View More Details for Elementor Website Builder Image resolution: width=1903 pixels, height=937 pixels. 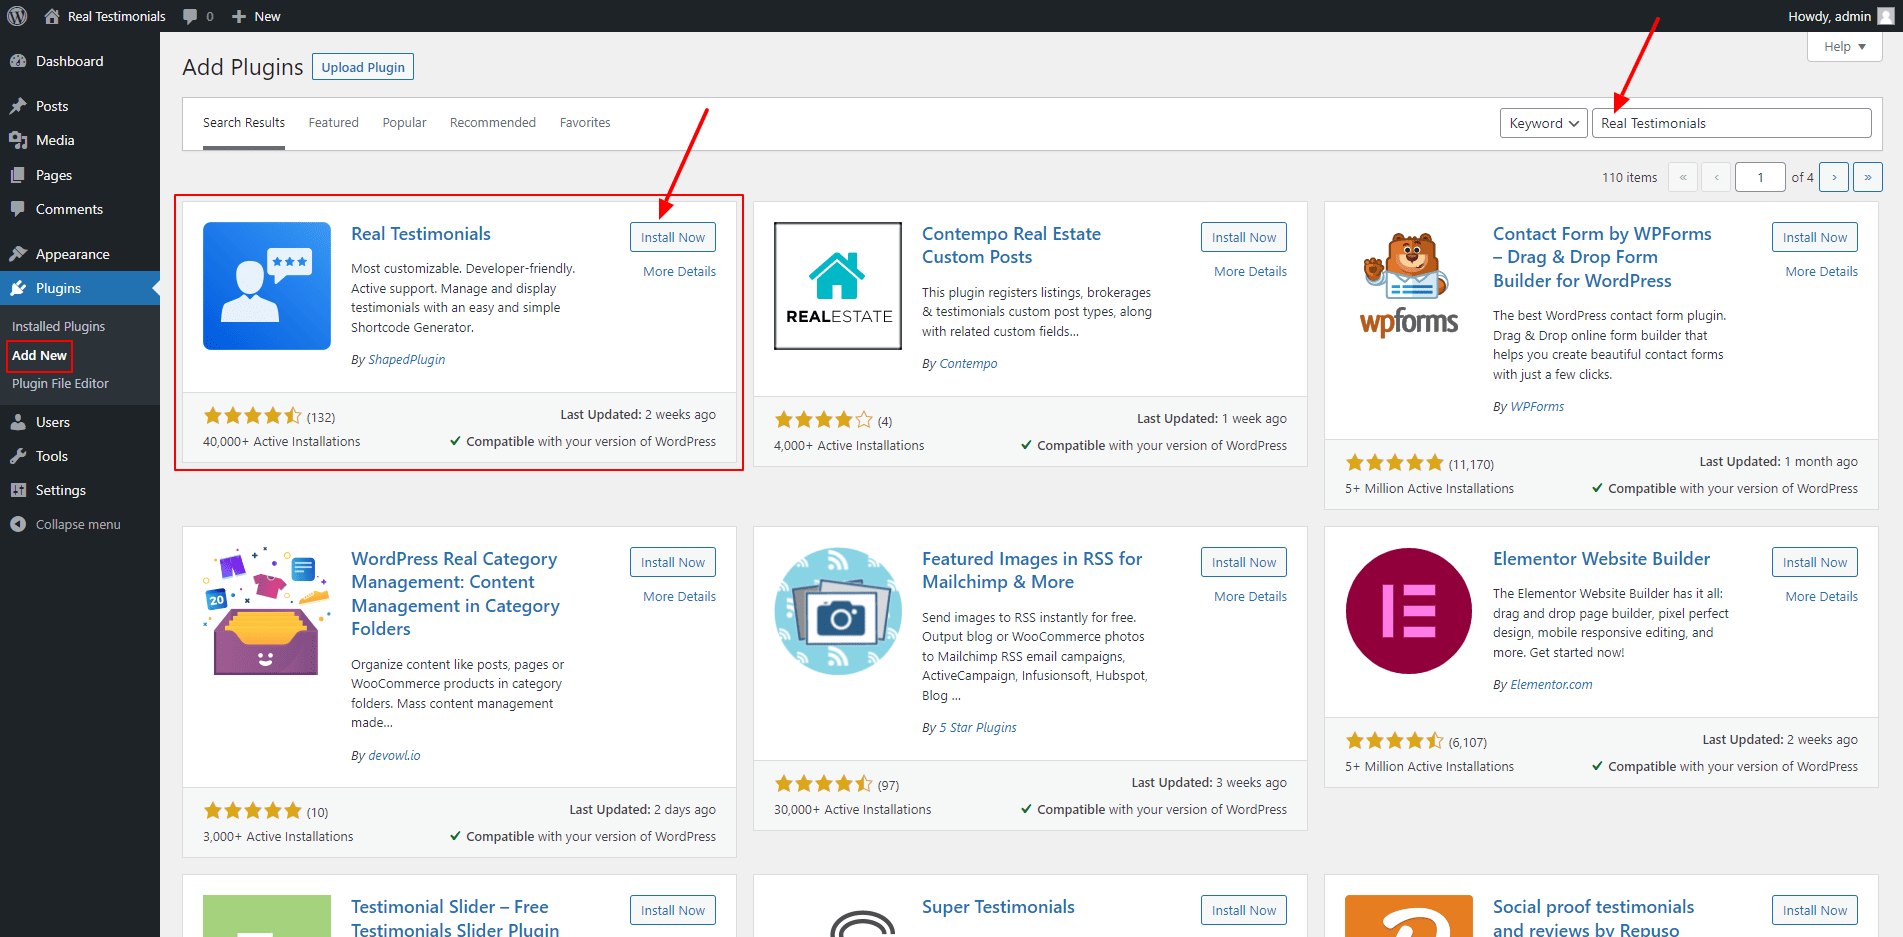1821,597
